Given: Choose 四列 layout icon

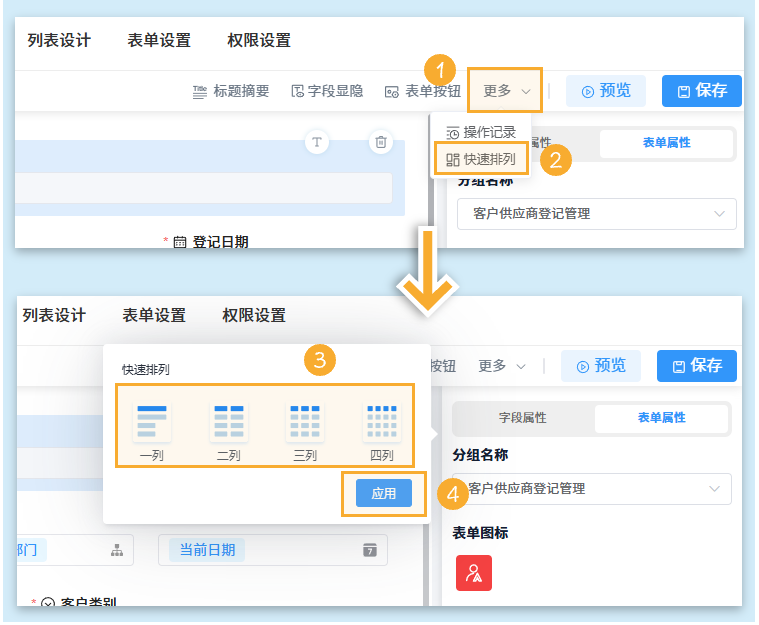Looking at the screenshot, I should pyautogui.click(x=382, y=421).
